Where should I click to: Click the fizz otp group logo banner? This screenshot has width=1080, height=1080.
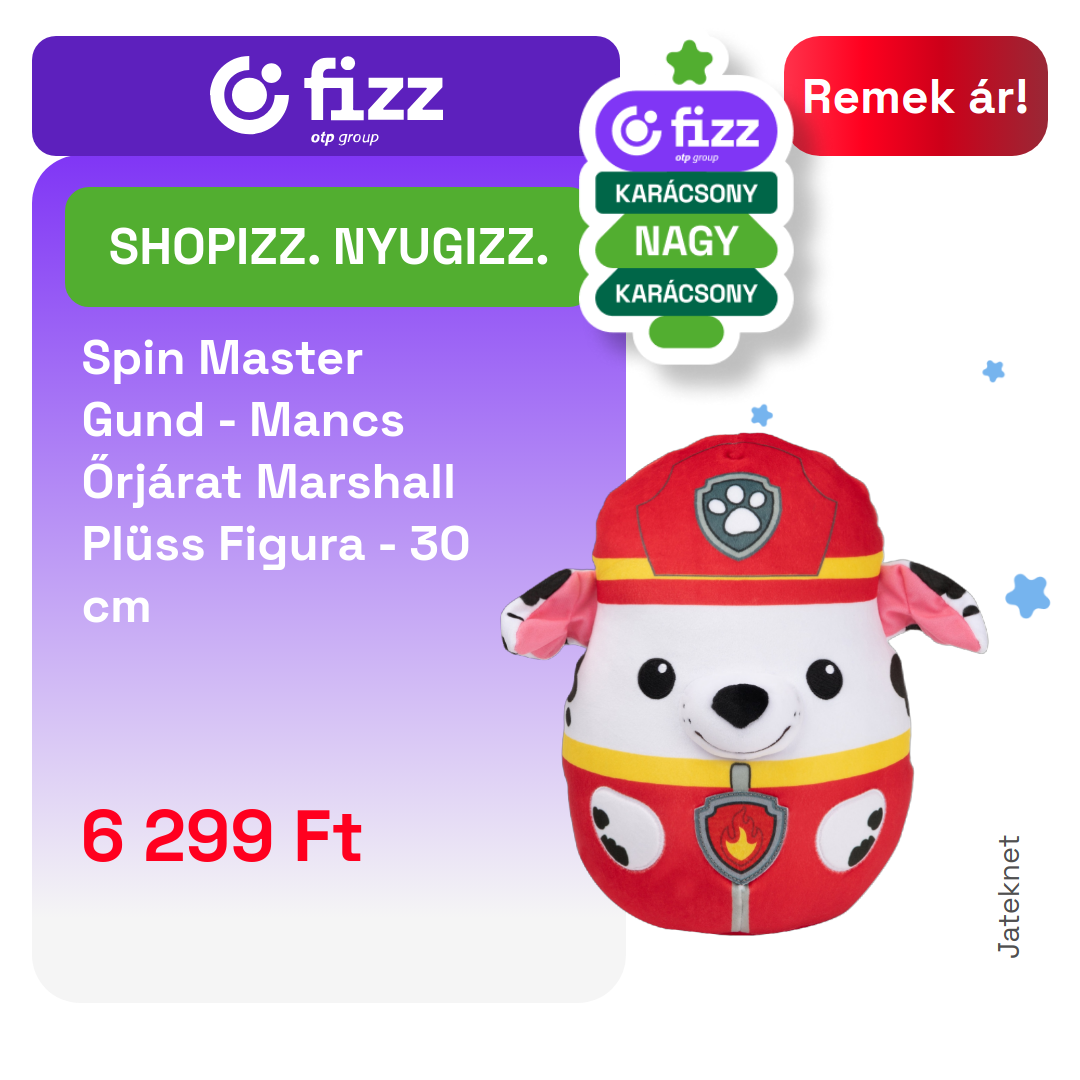pos(326,96)
